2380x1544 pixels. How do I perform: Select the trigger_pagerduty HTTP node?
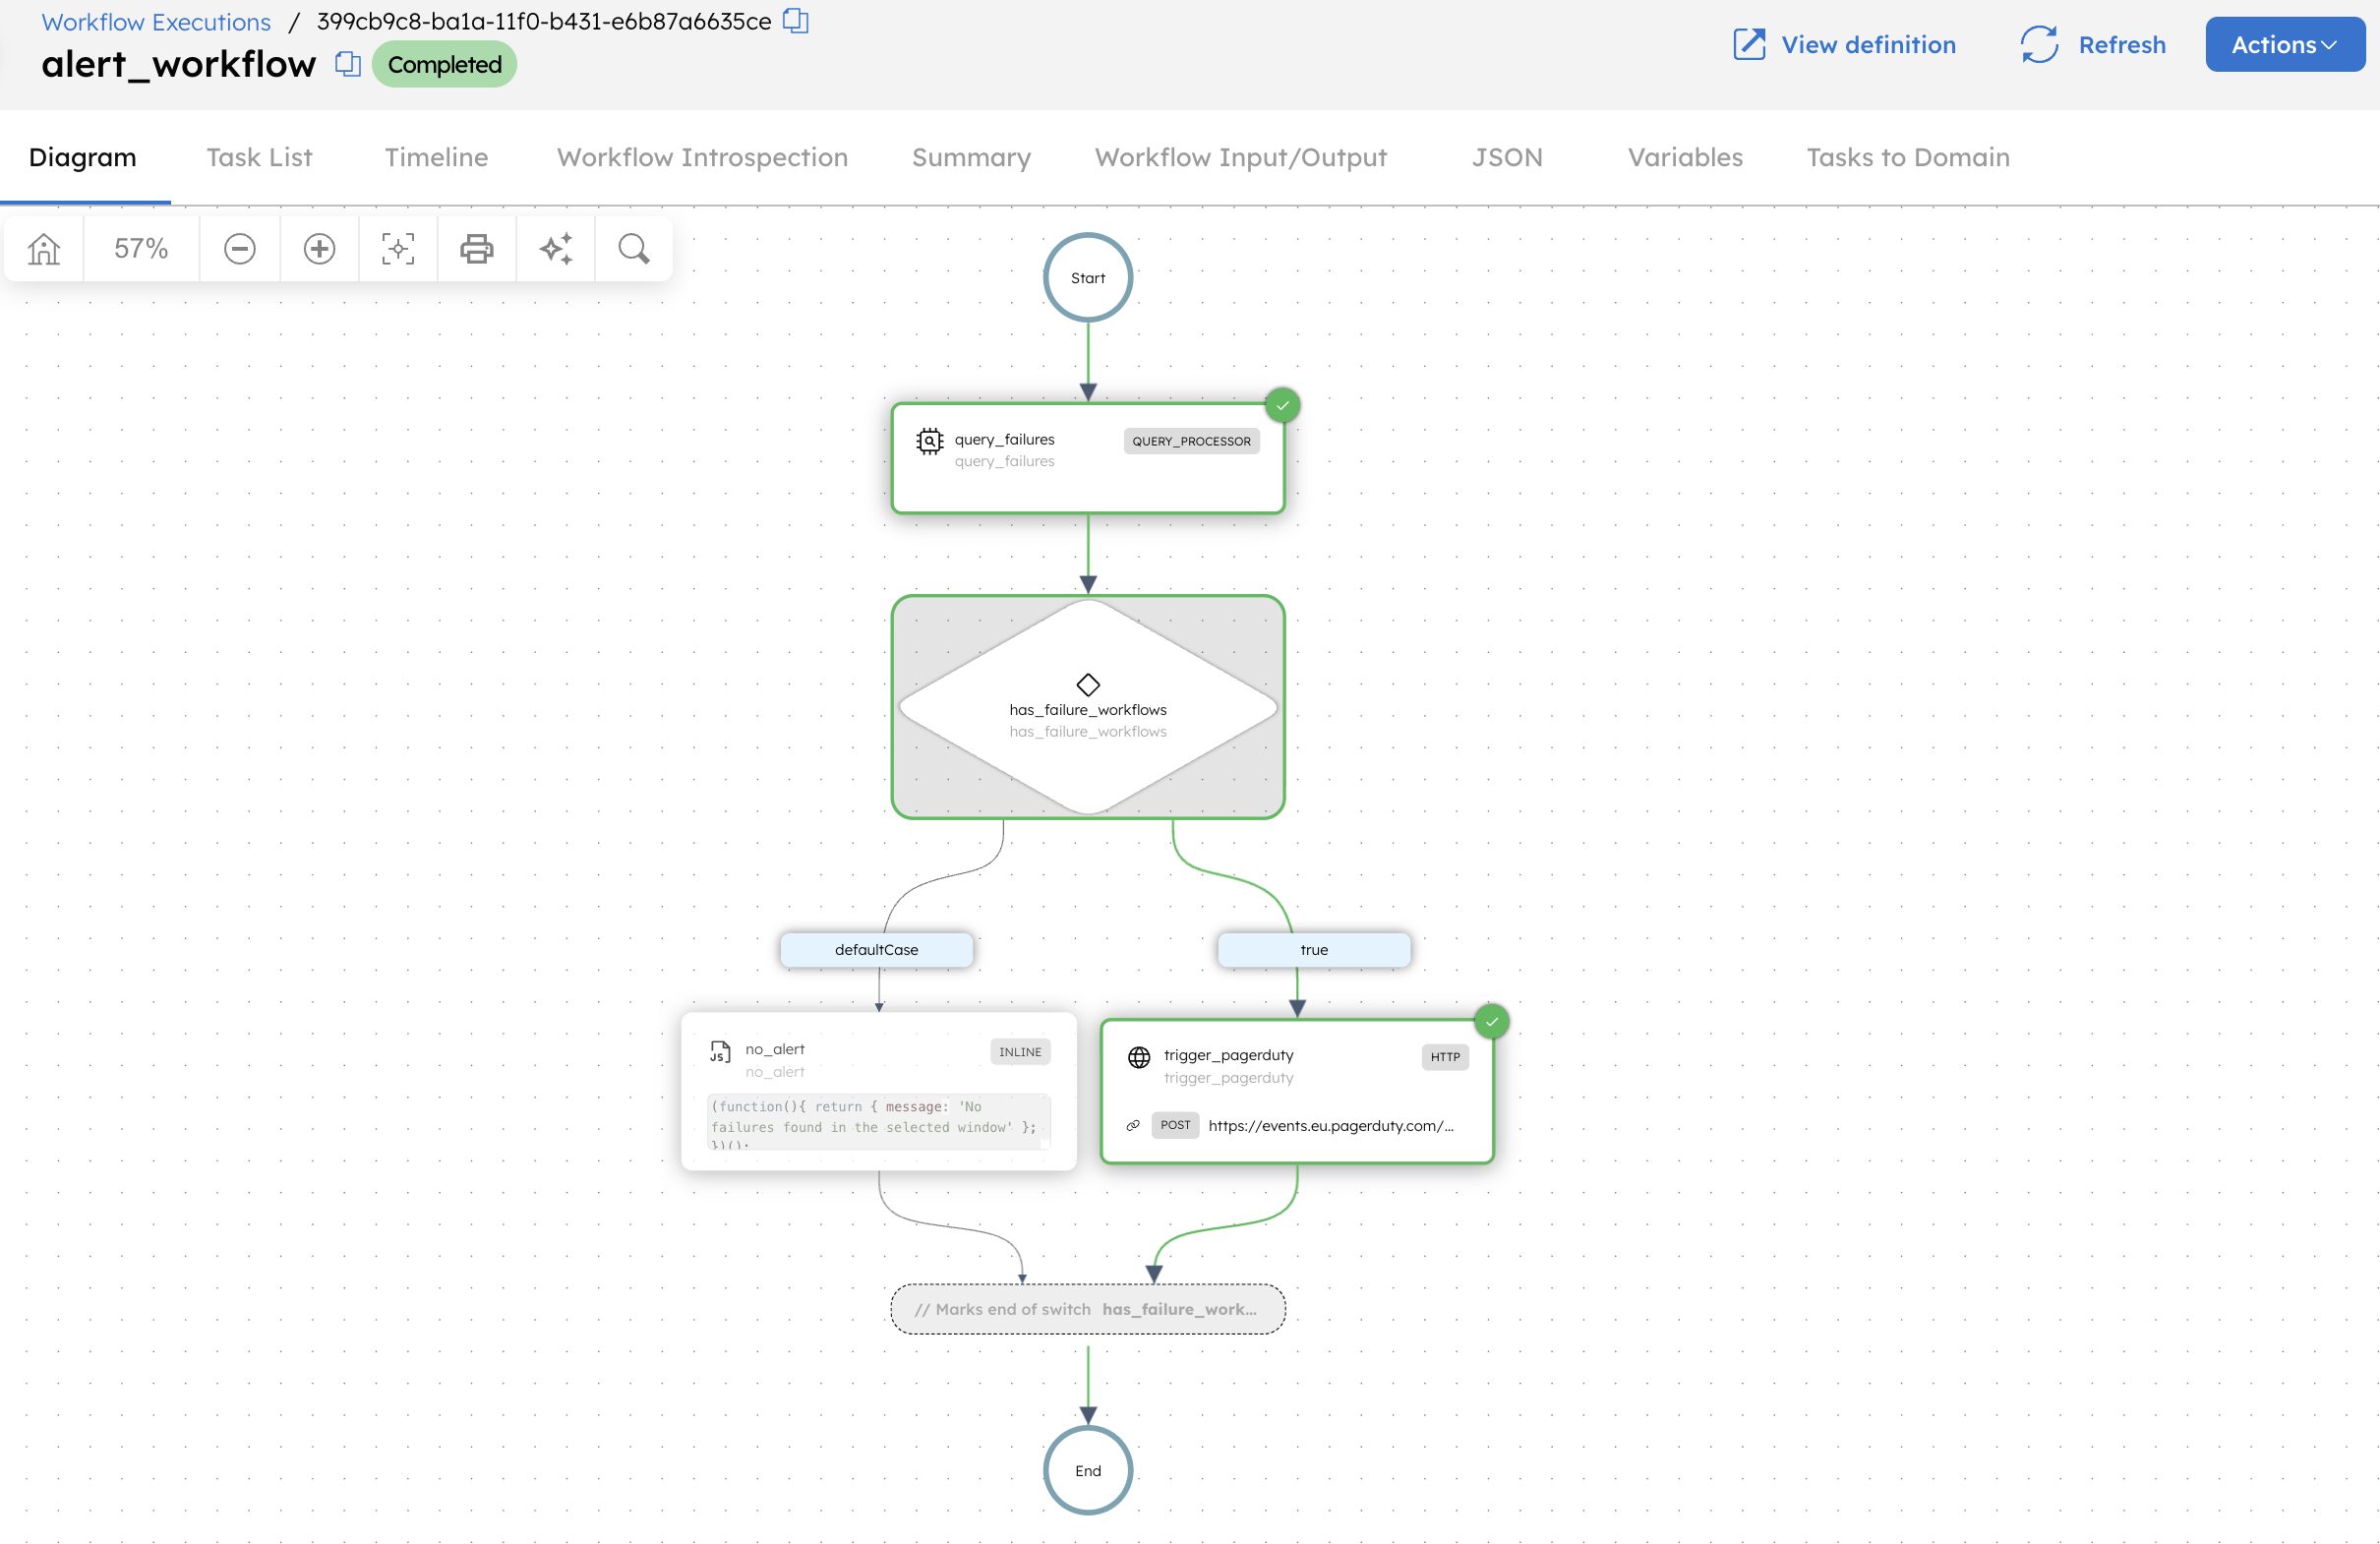pyautogui.click(x=1296, y=1091)
